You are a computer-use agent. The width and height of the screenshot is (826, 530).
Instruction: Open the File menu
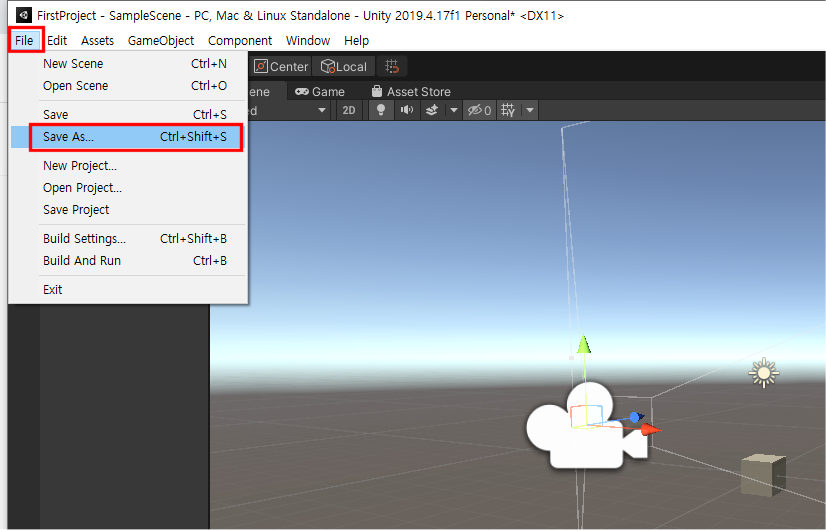tap(24, 41)
